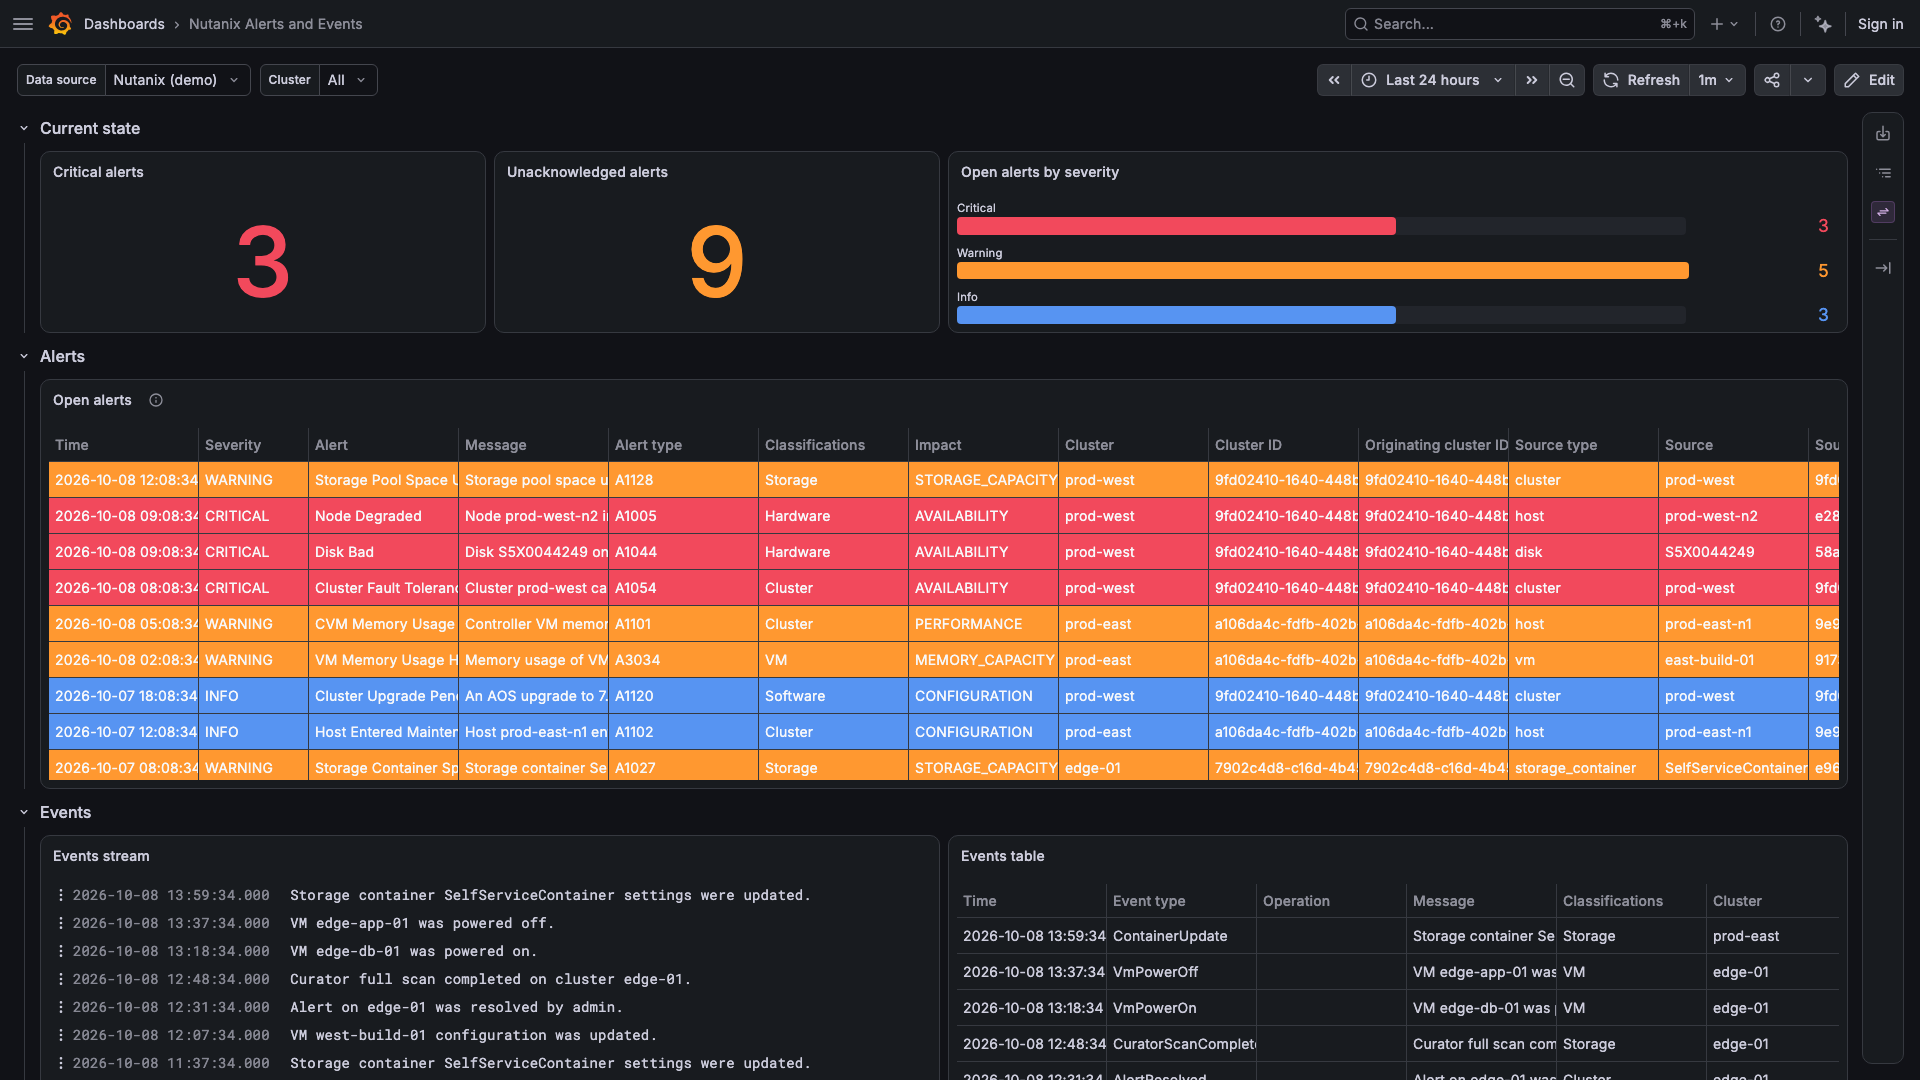Viewport: 1920px width, 1080px height.
Task: Shift time range forward
Action: pyautogui.click(x=1532, y=80)
